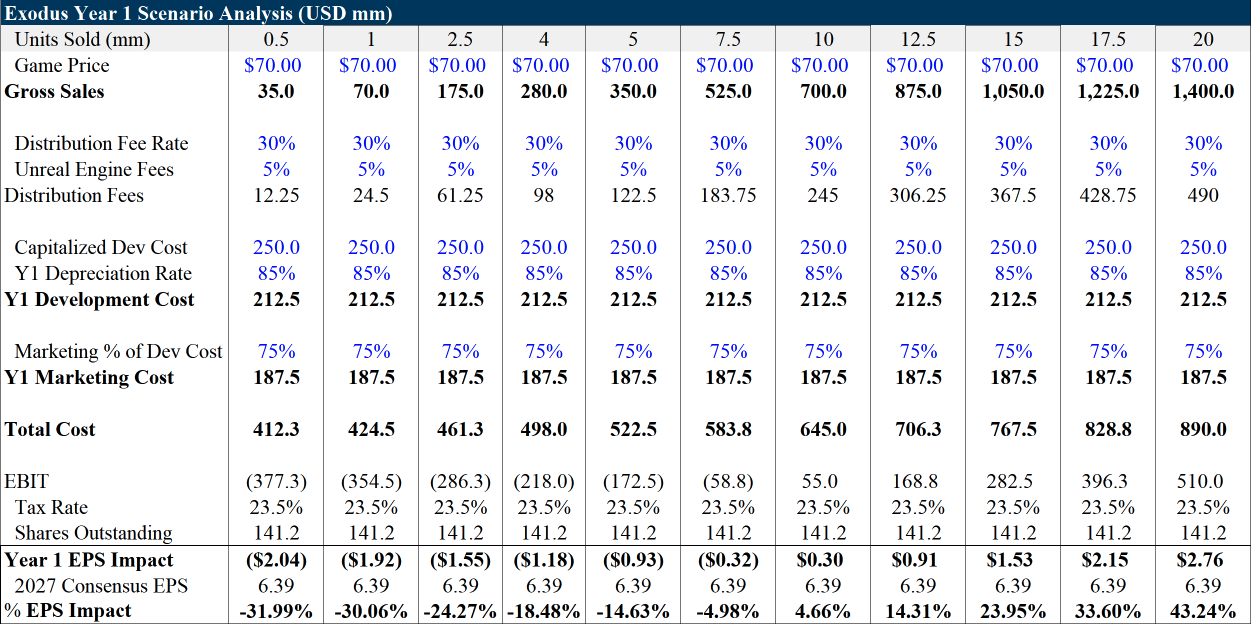Click the units sold cell 12.5
1251x624 pixels.
[x=918, y=39]
